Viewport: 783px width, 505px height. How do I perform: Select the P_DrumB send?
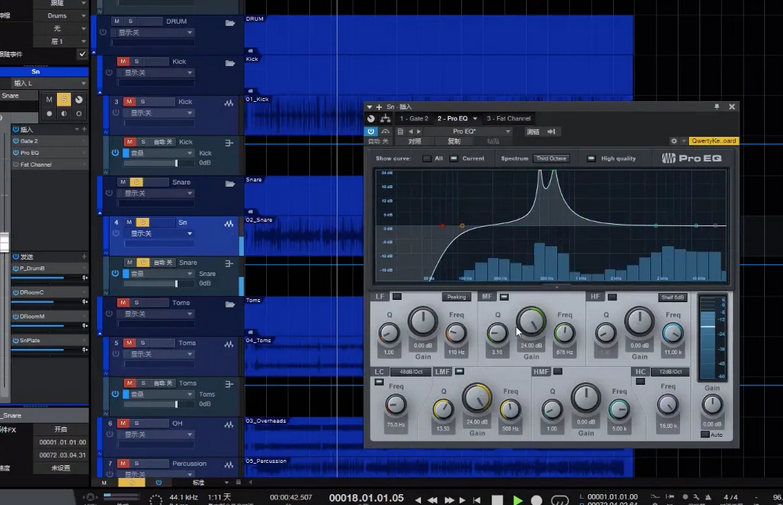click(x=49, y=268)
